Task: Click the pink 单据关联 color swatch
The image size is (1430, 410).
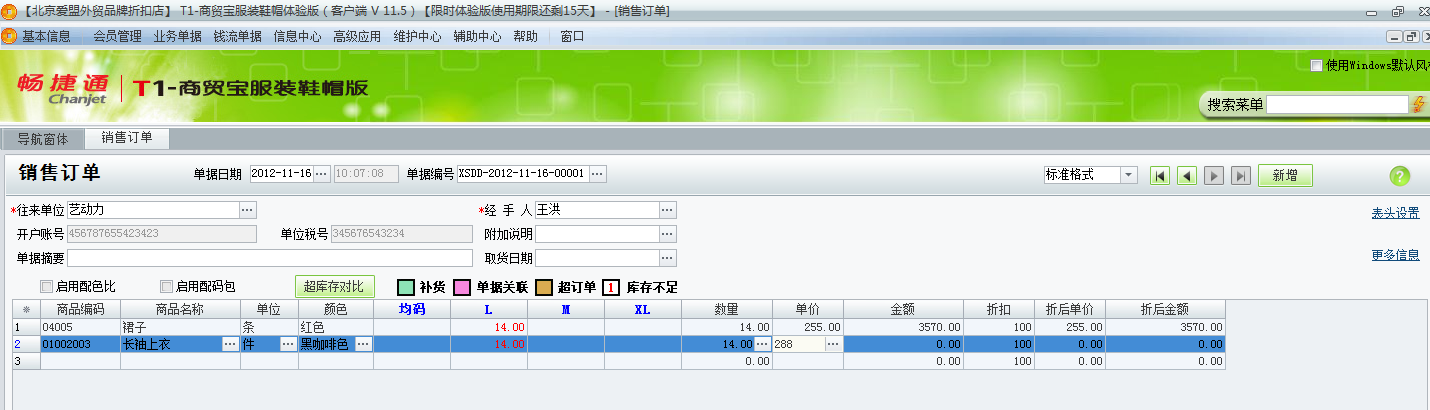Action: (x=462, y=287)
